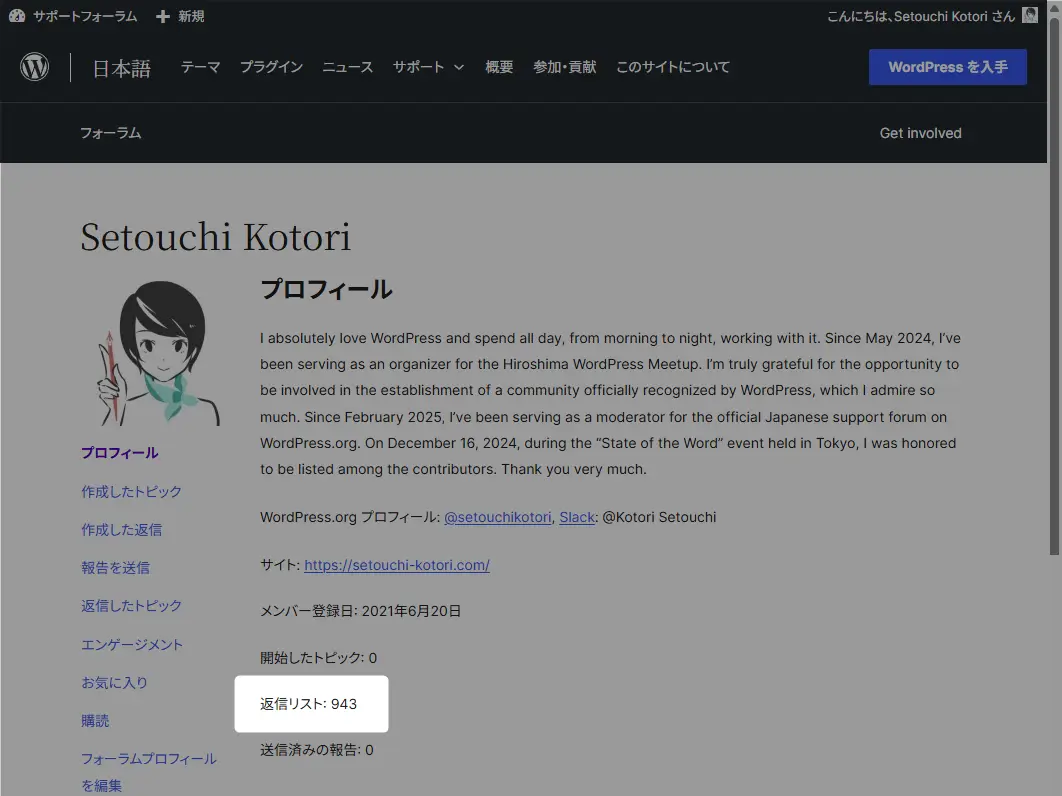The image size is (1062, 796).
Task: Click the user avatar in admin bar
Action: click(x=1030, y=15)
